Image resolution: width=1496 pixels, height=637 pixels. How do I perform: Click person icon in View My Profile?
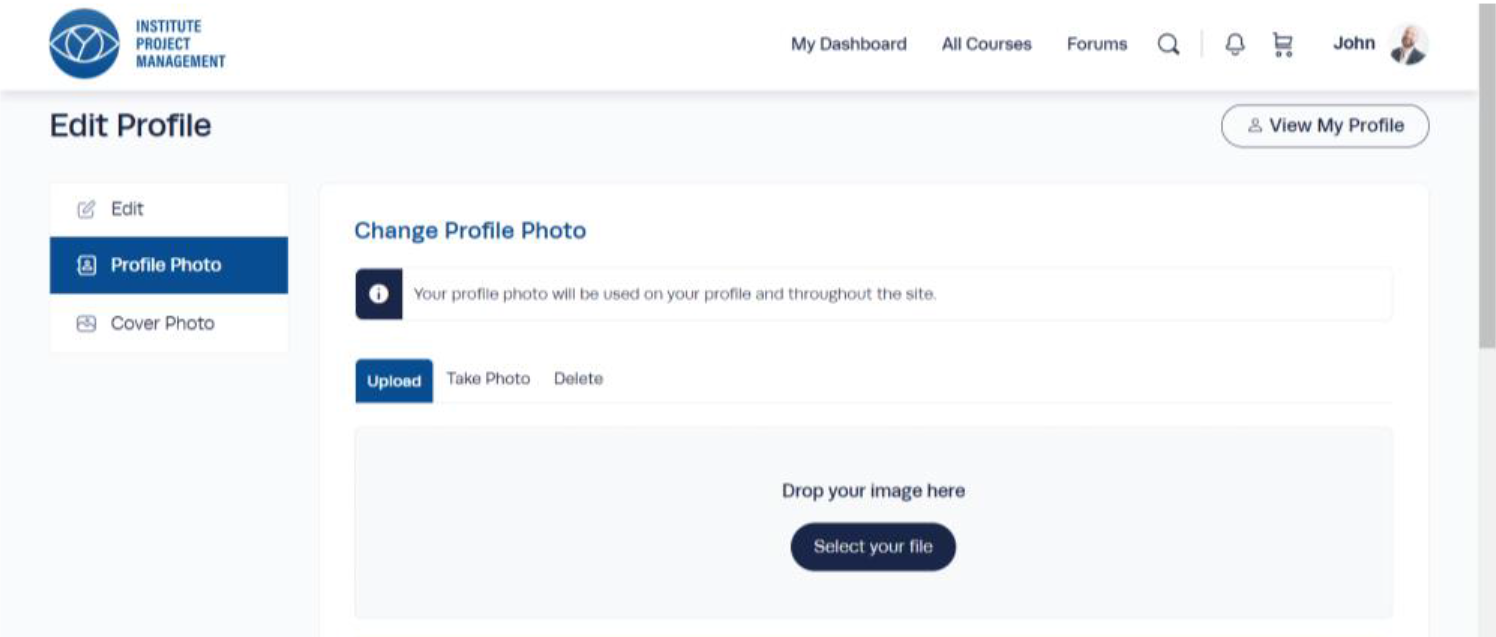coord(1255,126)
